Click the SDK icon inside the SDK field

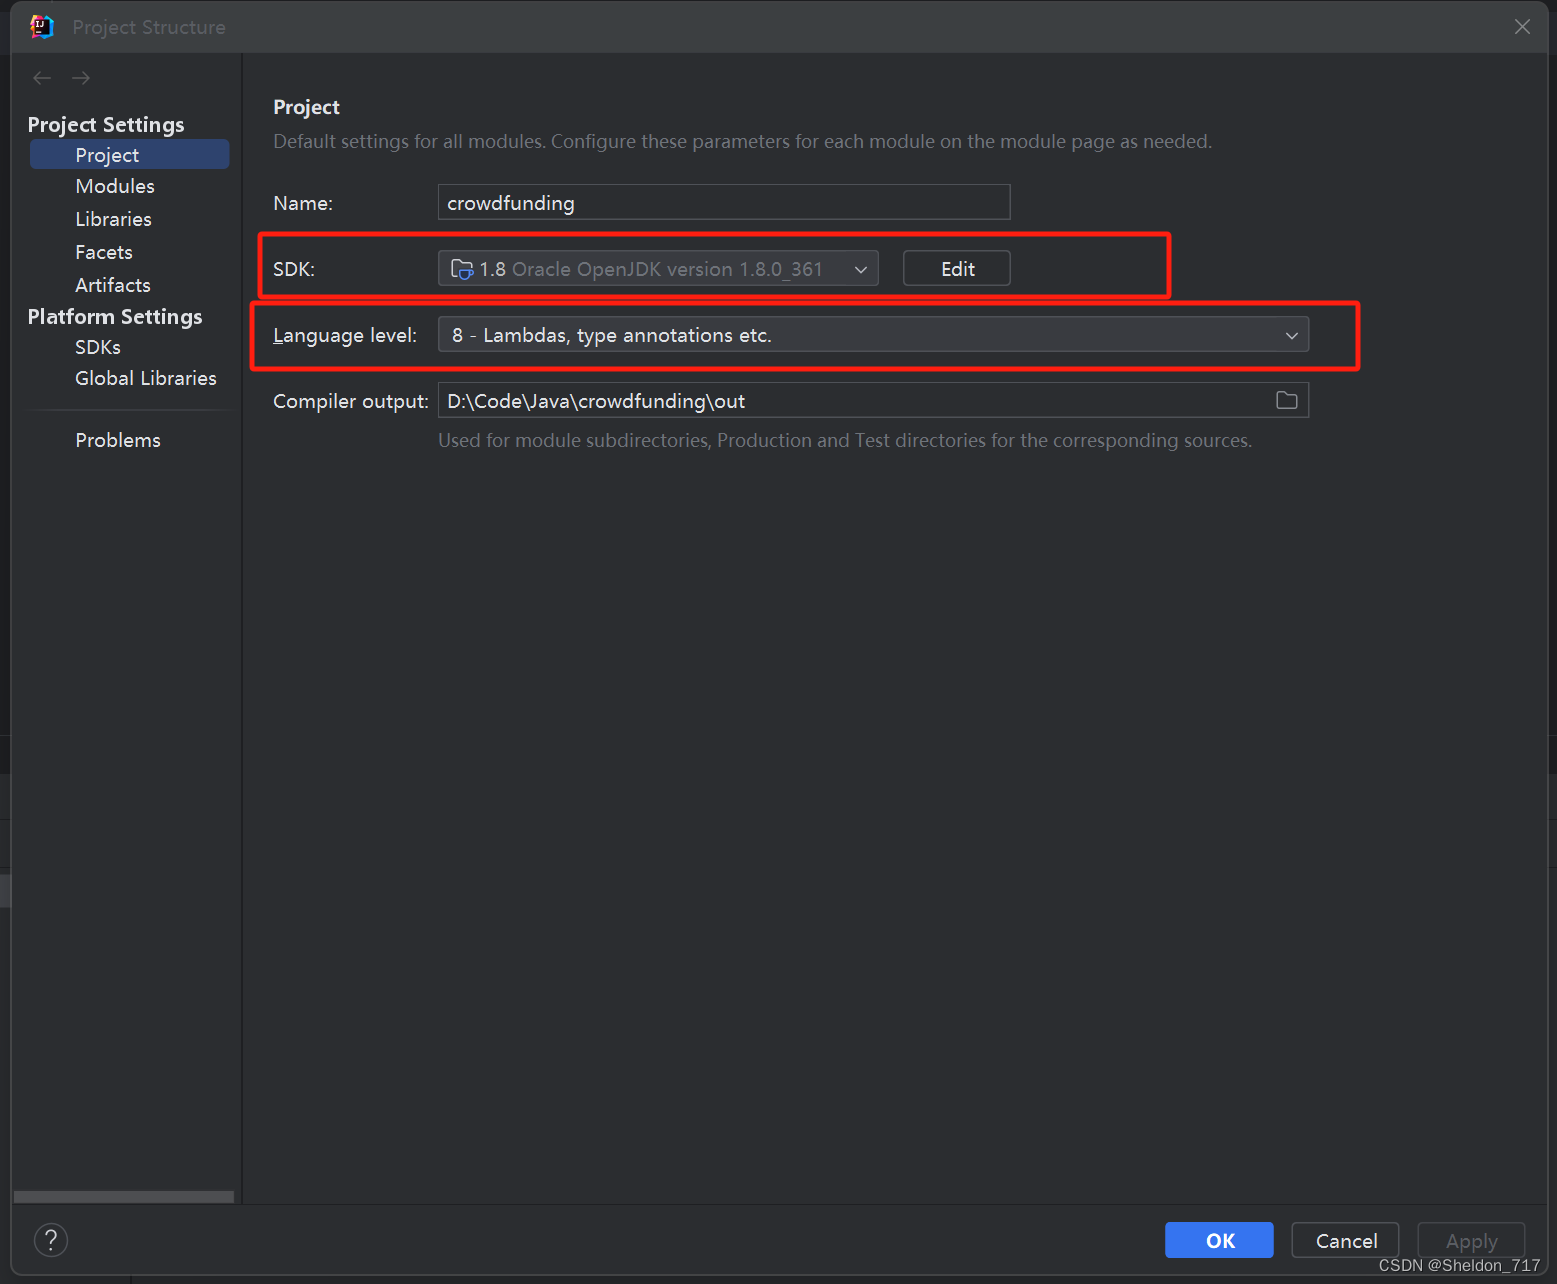(461, 268)
